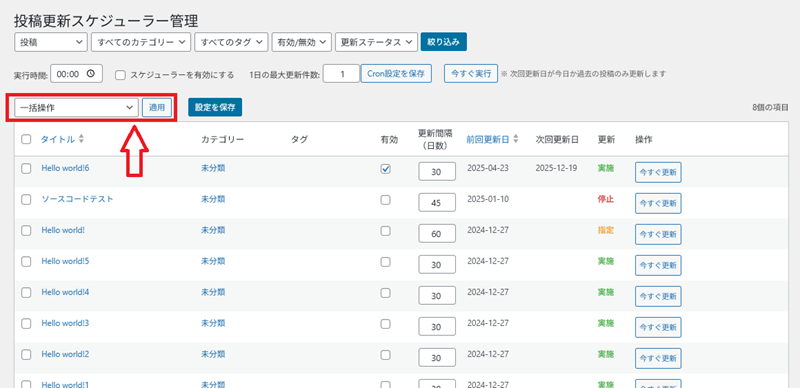This screenshot has width=800, height=388.
Task: Open the 投稿 post type dropdown
Action: point(51,42)
